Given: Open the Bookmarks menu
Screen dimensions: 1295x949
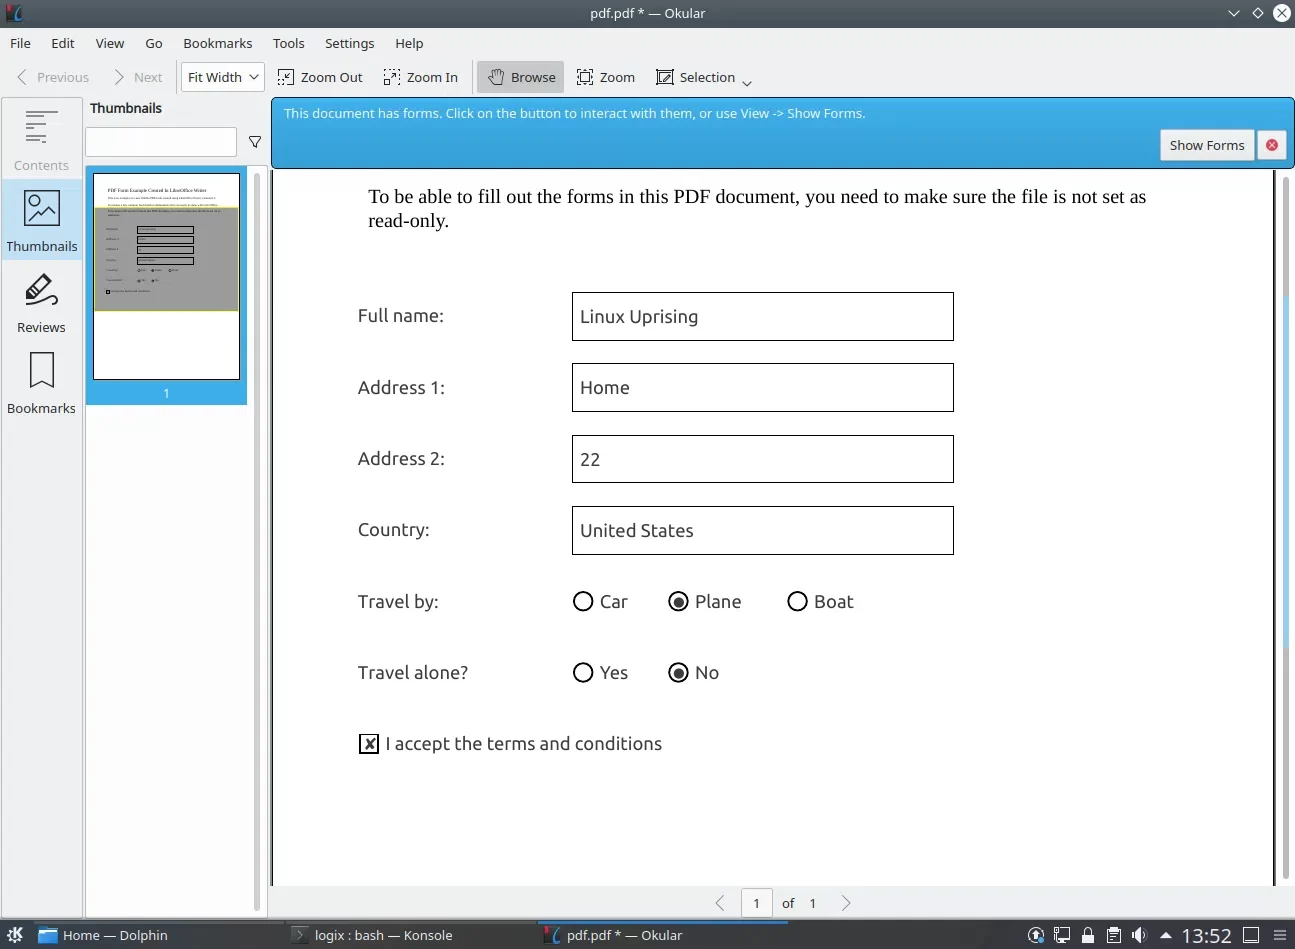Looking at the screenshot, I should pos(217,43).
